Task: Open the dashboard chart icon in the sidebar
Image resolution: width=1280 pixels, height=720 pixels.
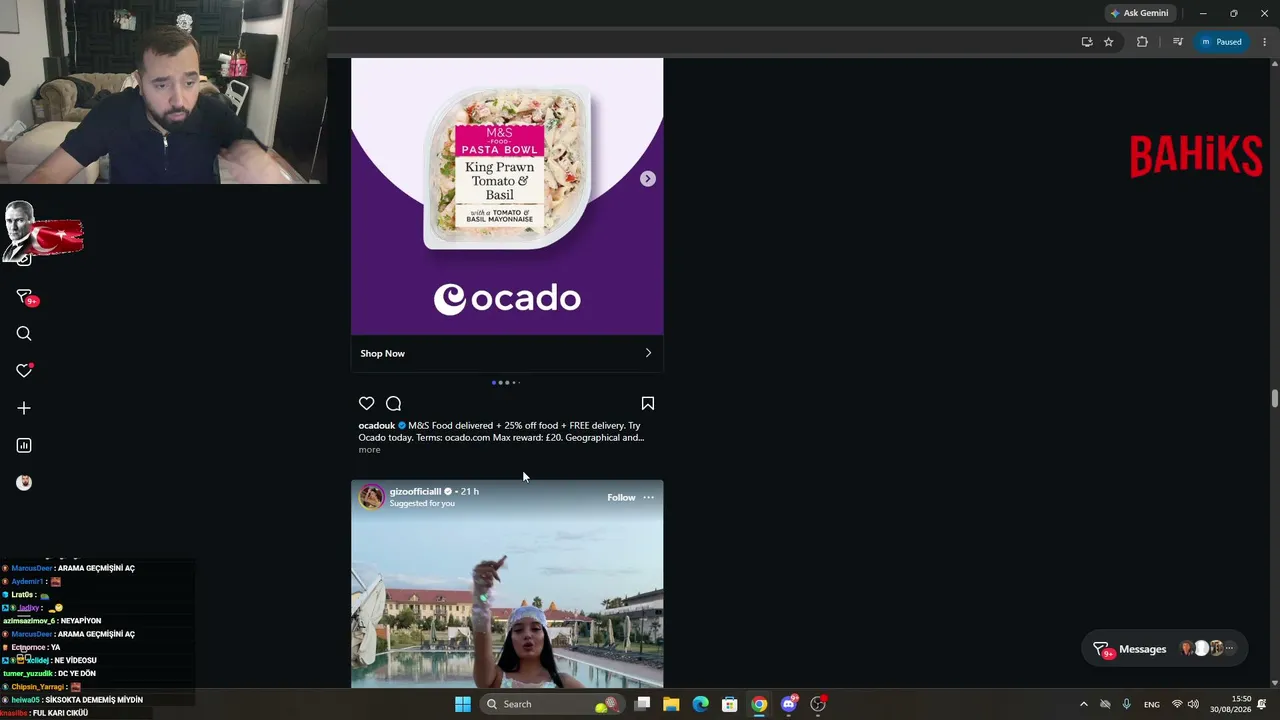Action: 24,445
